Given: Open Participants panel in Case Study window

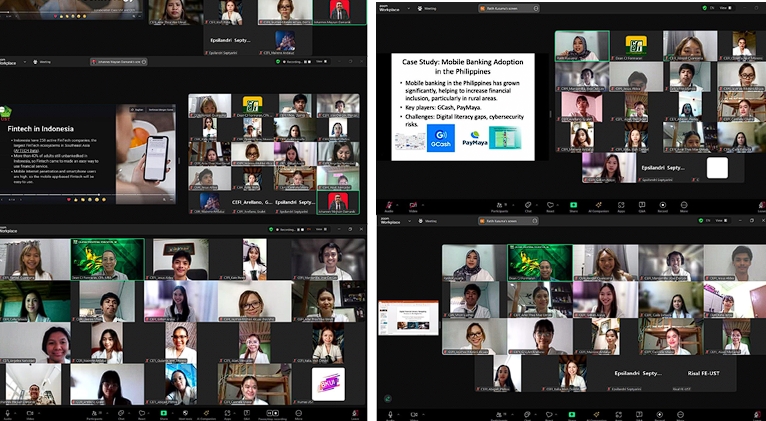Looking at the screenshot, I should 500,205.
